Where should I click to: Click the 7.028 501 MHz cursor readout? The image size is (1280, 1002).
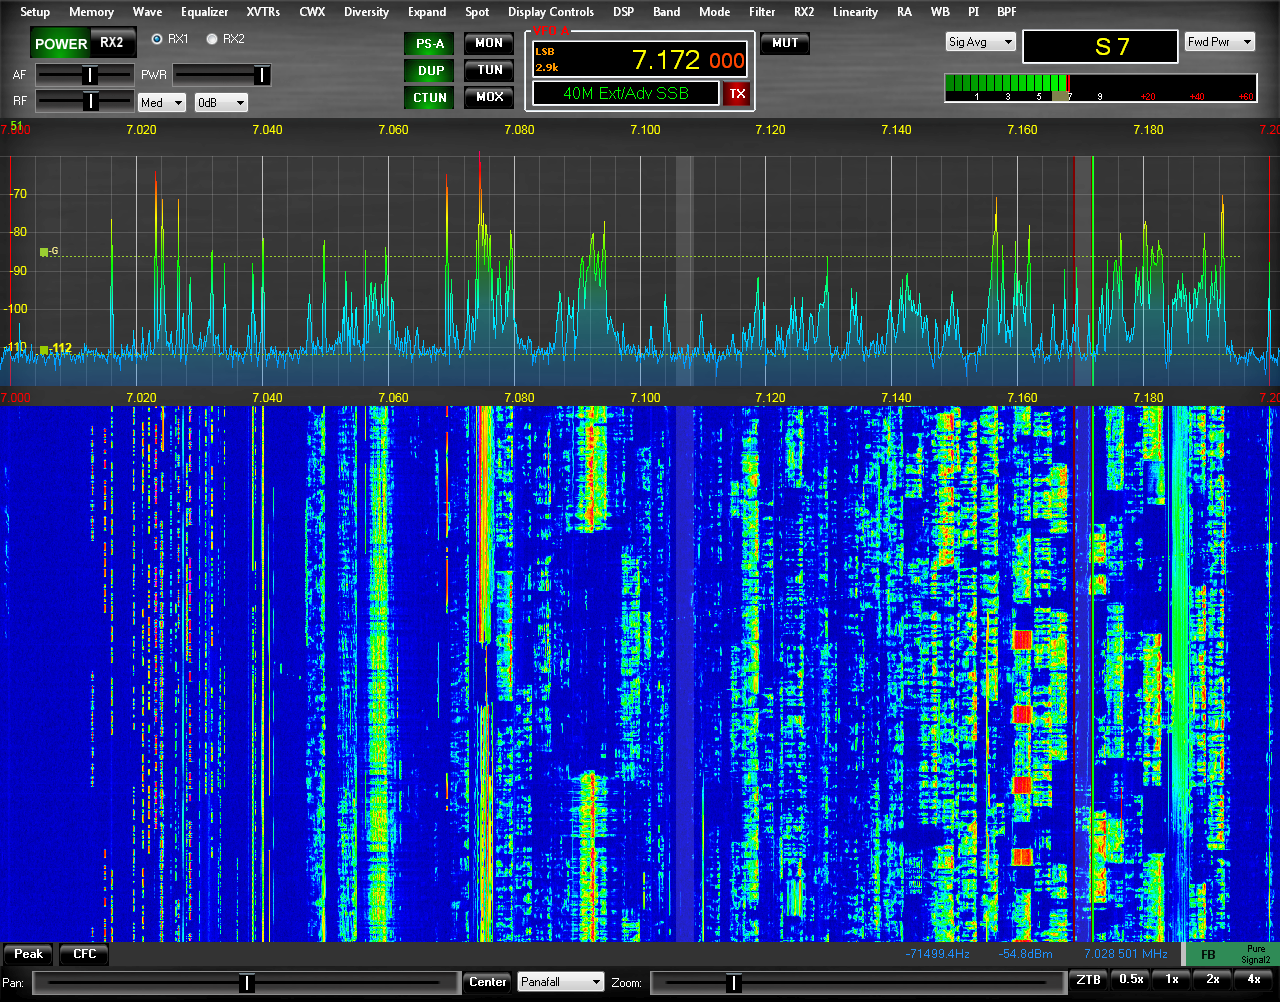(1125, 954)
